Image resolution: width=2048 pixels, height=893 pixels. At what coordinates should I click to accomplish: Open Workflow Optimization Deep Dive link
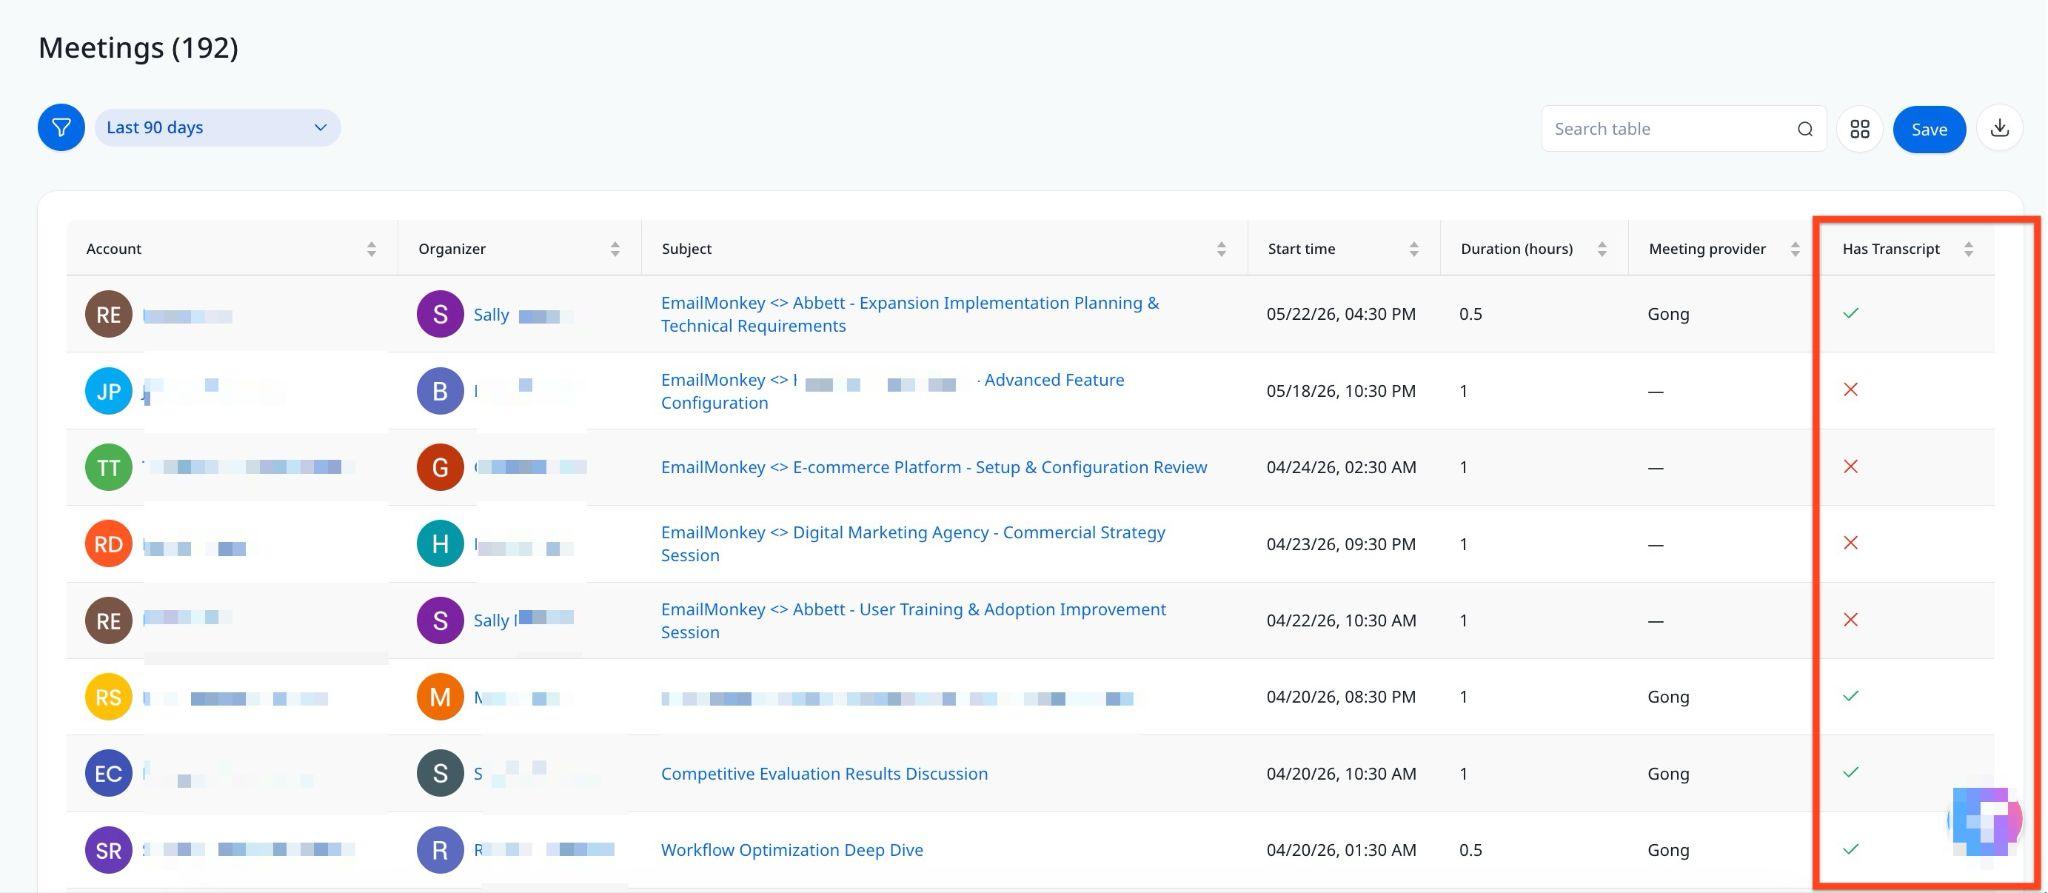click(x=792, y=850)
